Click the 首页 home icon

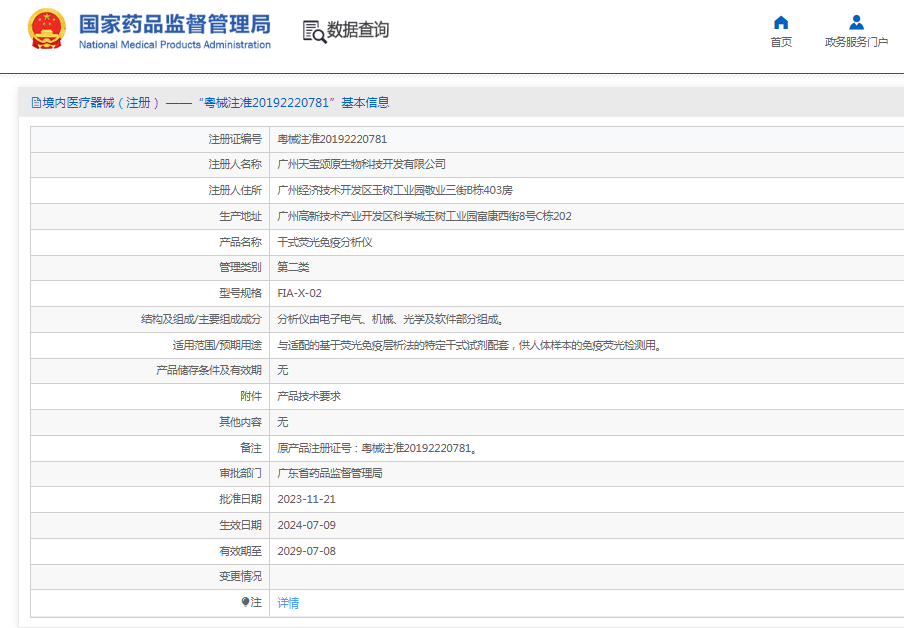click(x=781, y=23)
